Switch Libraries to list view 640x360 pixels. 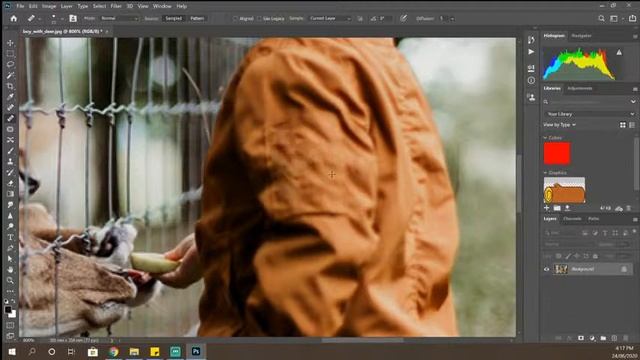pos(632,125)
